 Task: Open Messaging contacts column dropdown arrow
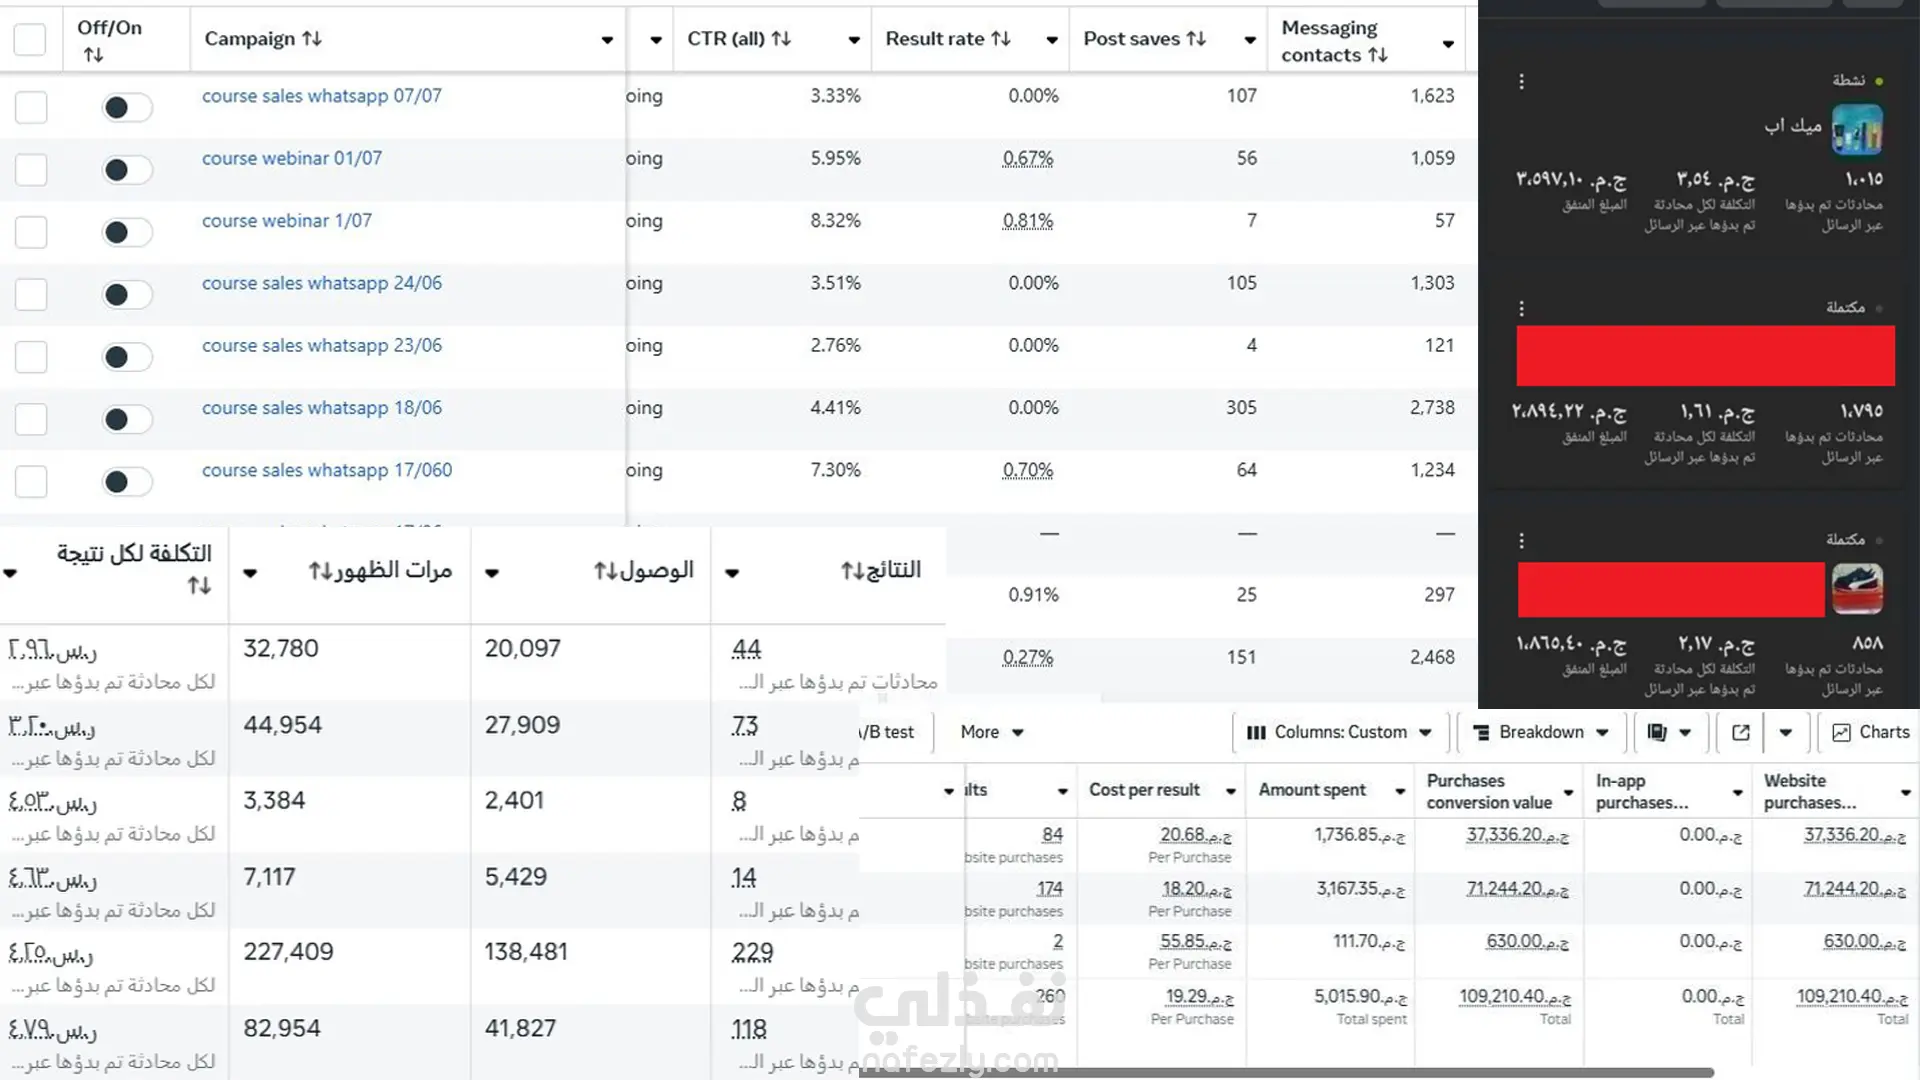click(x=1448, y=44)
